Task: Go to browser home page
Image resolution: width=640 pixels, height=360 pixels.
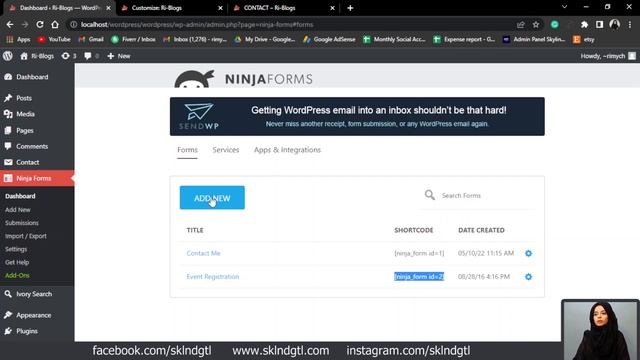Action: [x=55, y=24]
